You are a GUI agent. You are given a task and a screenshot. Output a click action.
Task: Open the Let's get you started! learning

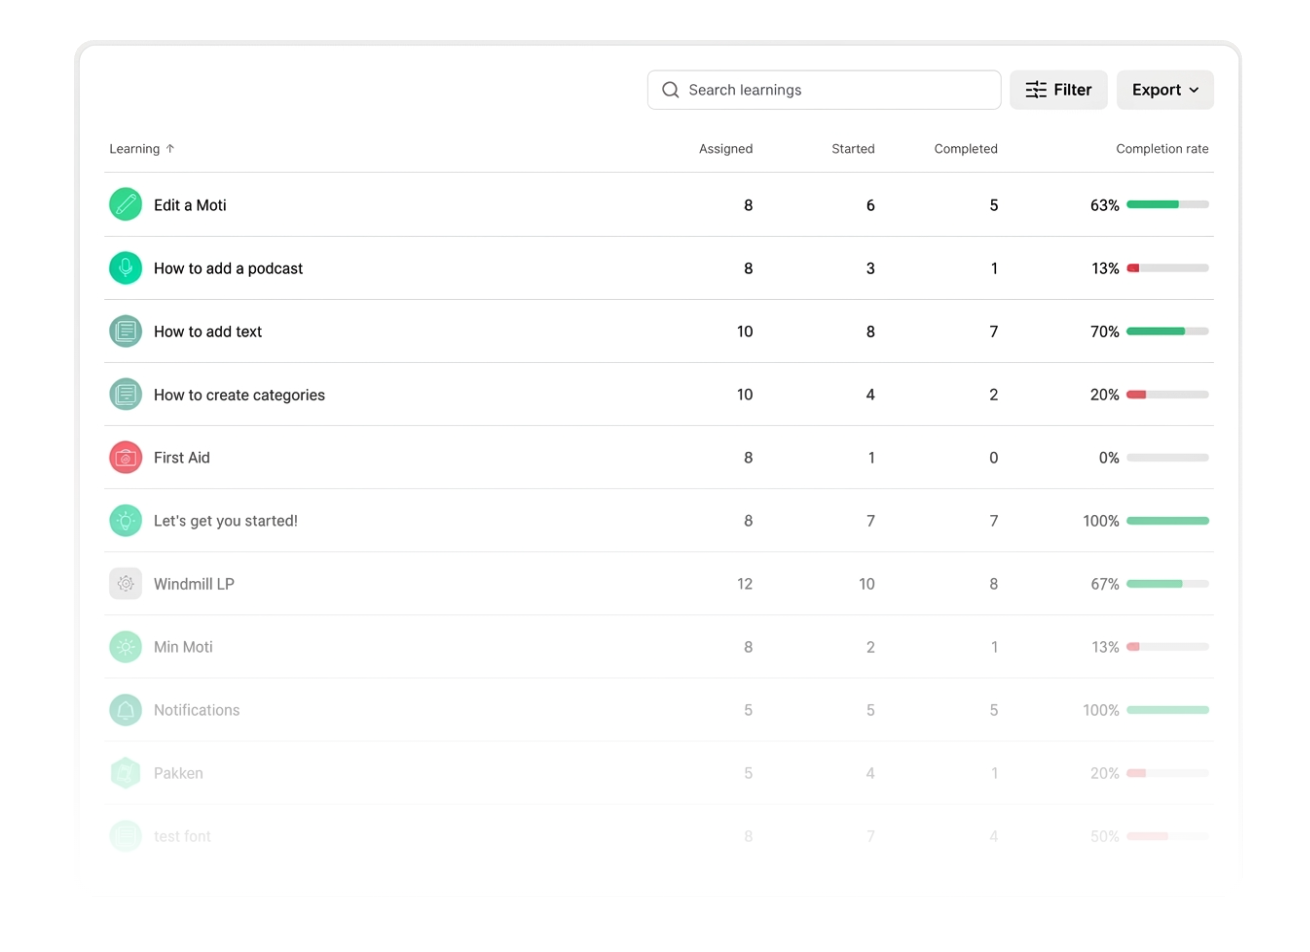[226, 521]
